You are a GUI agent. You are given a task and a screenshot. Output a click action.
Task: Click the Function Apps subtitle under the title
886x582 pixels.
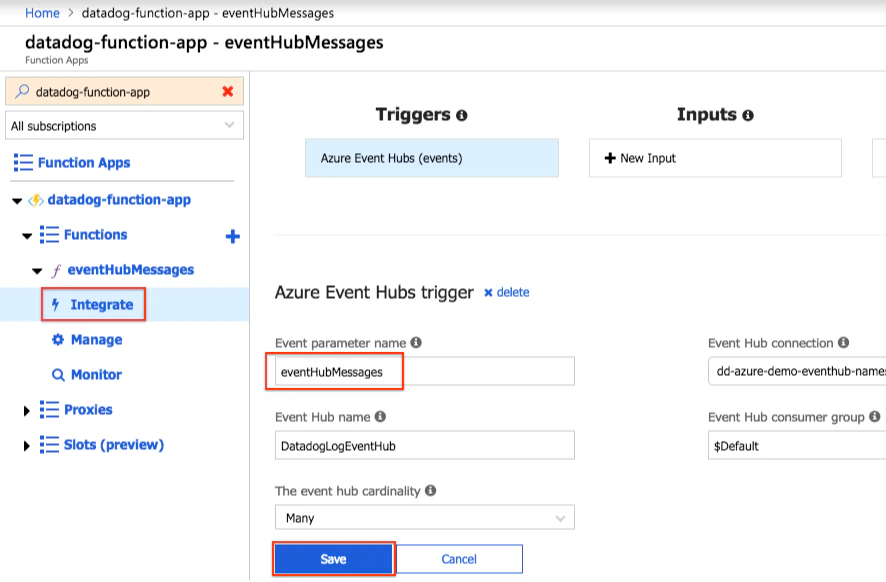click(x=57, y=60)
